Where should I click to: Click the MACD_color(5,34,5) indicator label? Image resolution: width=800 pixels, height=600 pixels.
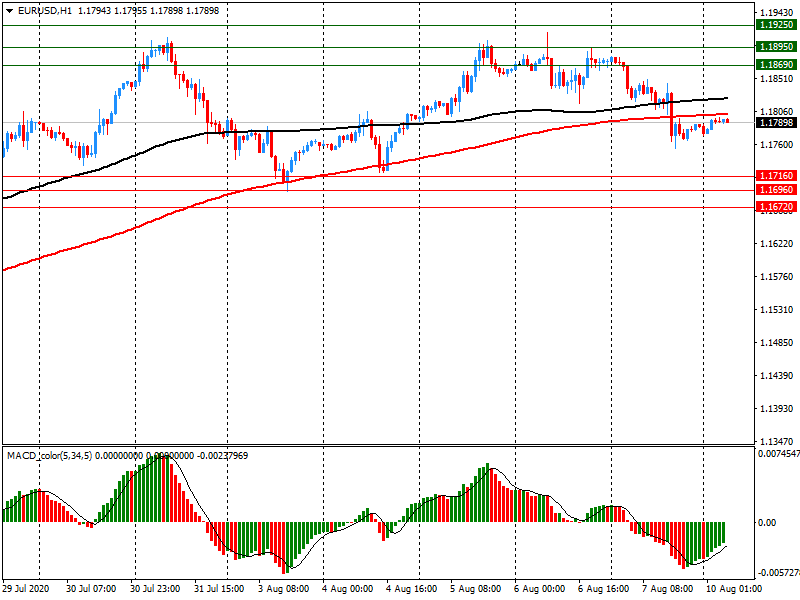(49, 456)
